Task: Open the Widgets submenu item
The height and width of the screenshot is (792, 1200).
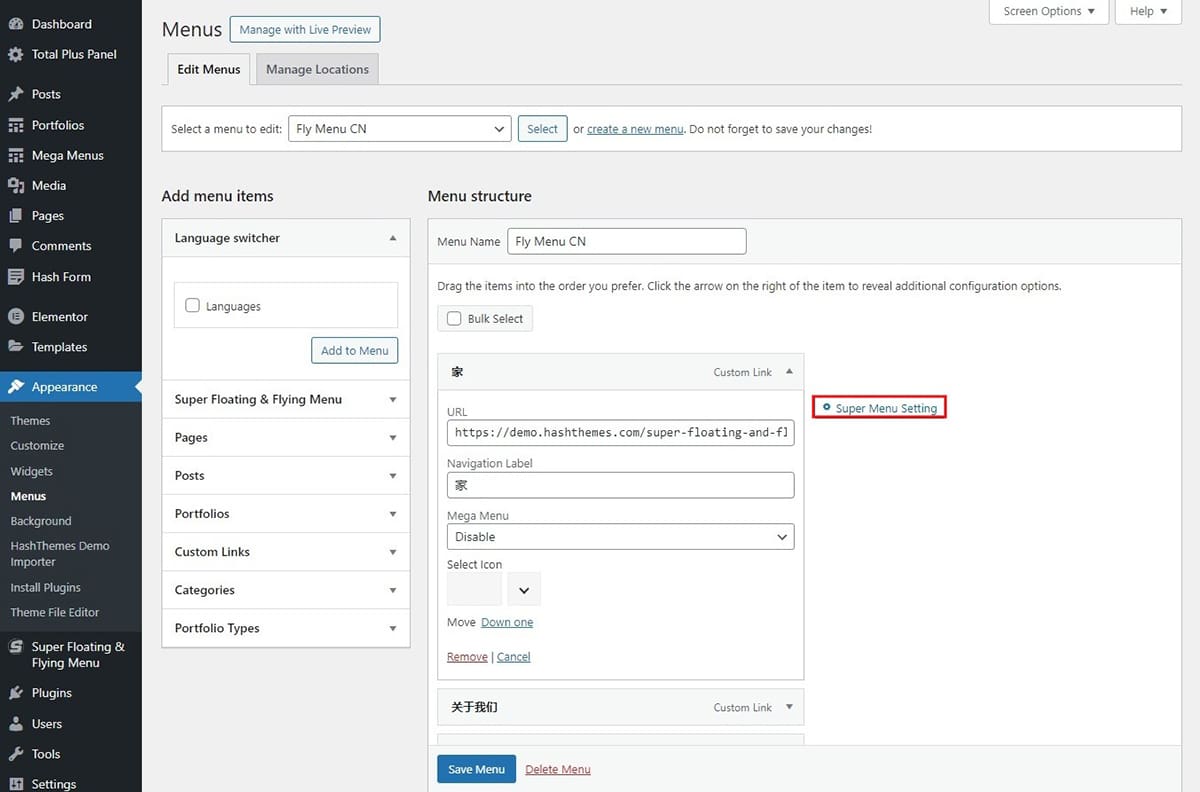Action: (x=31, y=471)
